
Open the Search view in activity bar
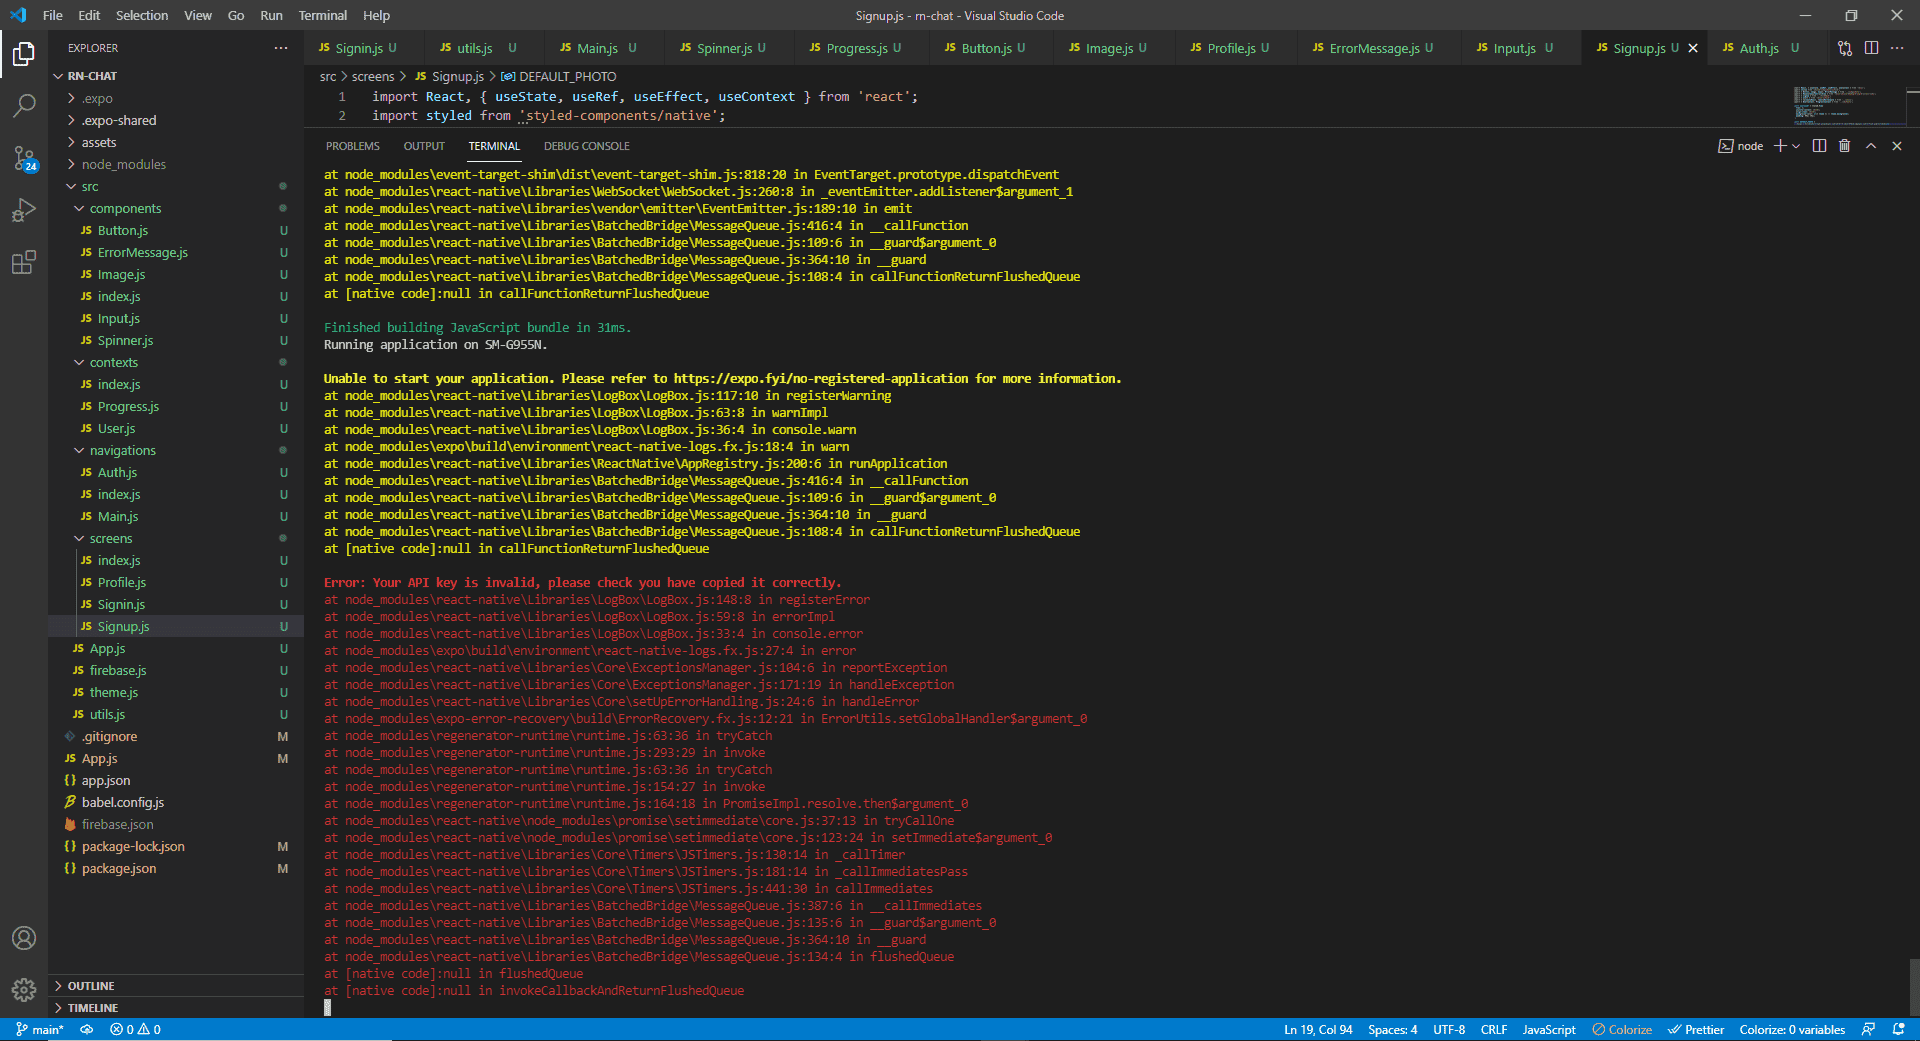[24, 105]
